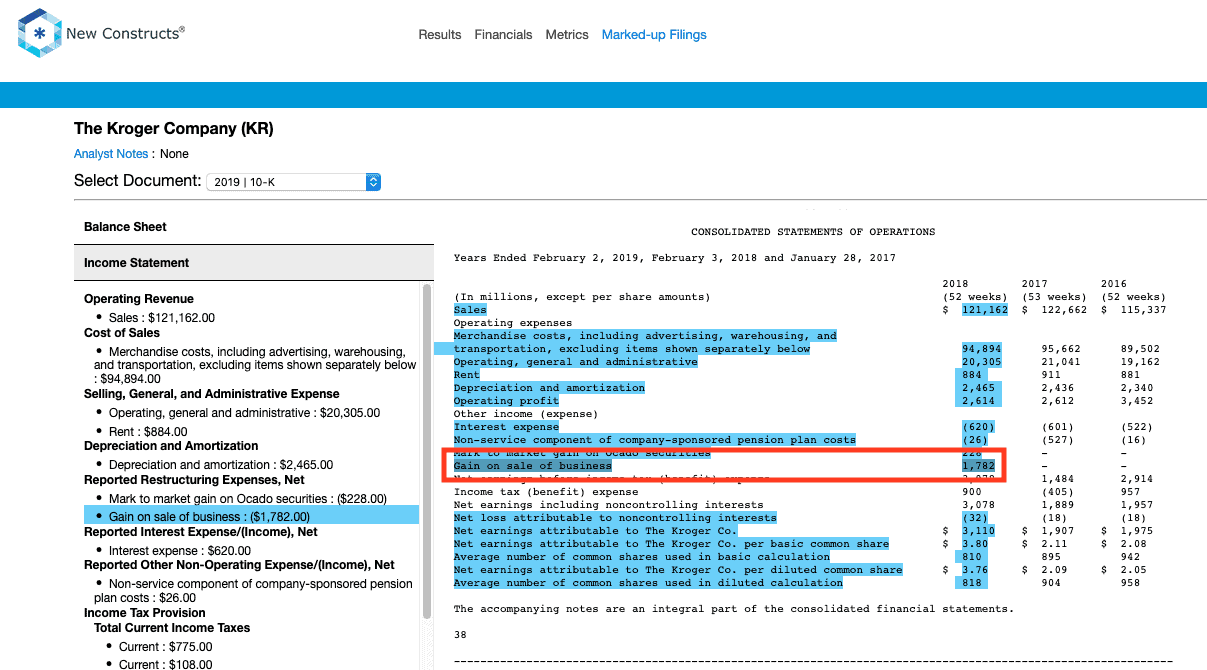This screenshot has width=1207, height=670.
Task: Click highlighted (32) value in the filing
Action: click(x=975, y=518)
